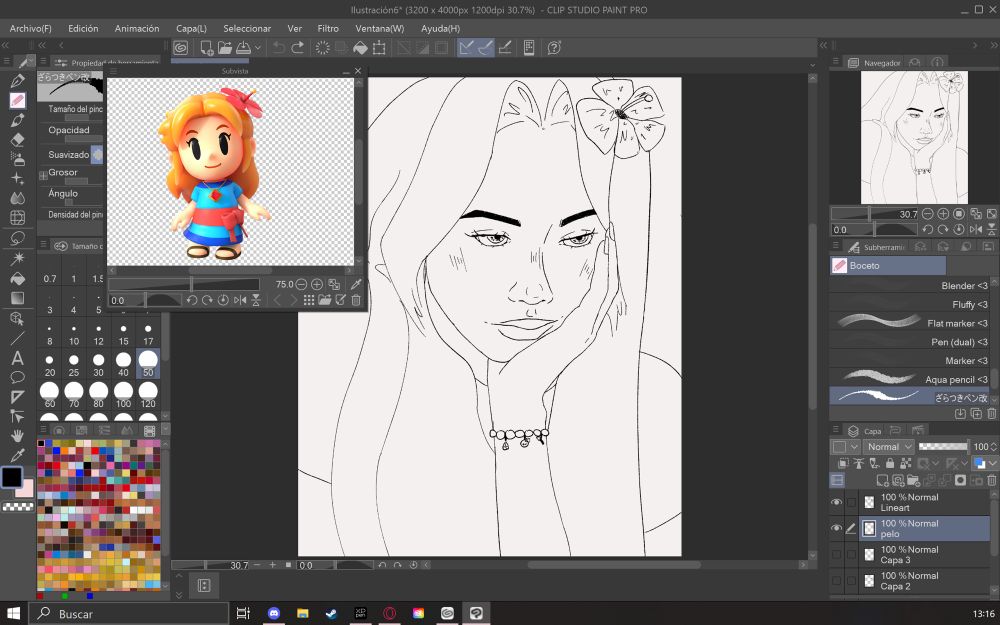Click the layer lock icon
The width and height of the screenshot is (1000, 625).
[x=890, y=464]
